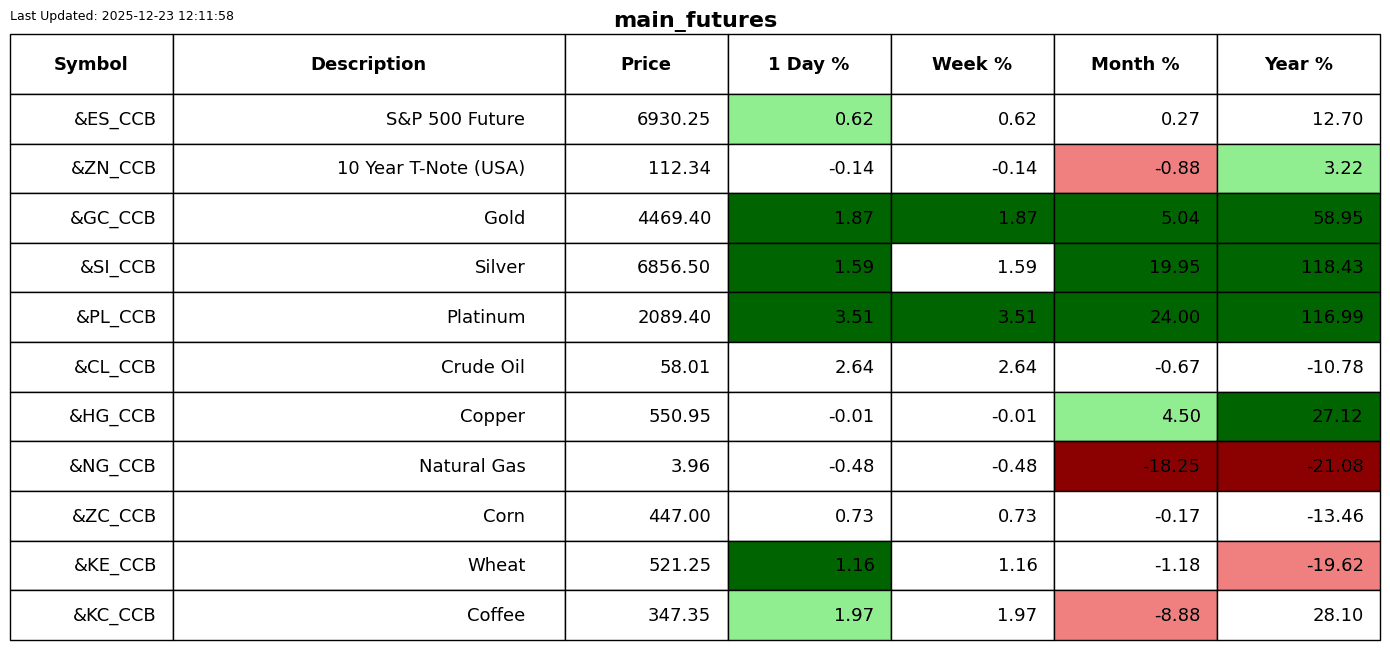Click the dark green Platinum 3.51 day cell
The image size is (1390, 650).
[809, 317]
